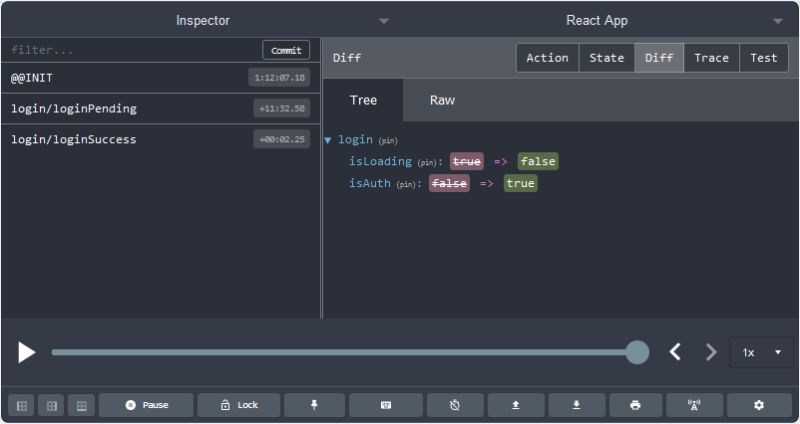This screenshot has height=424, width=800.
Task: Click the pin persist icon button
Action: pyautogui.click(x=314, y=405)
